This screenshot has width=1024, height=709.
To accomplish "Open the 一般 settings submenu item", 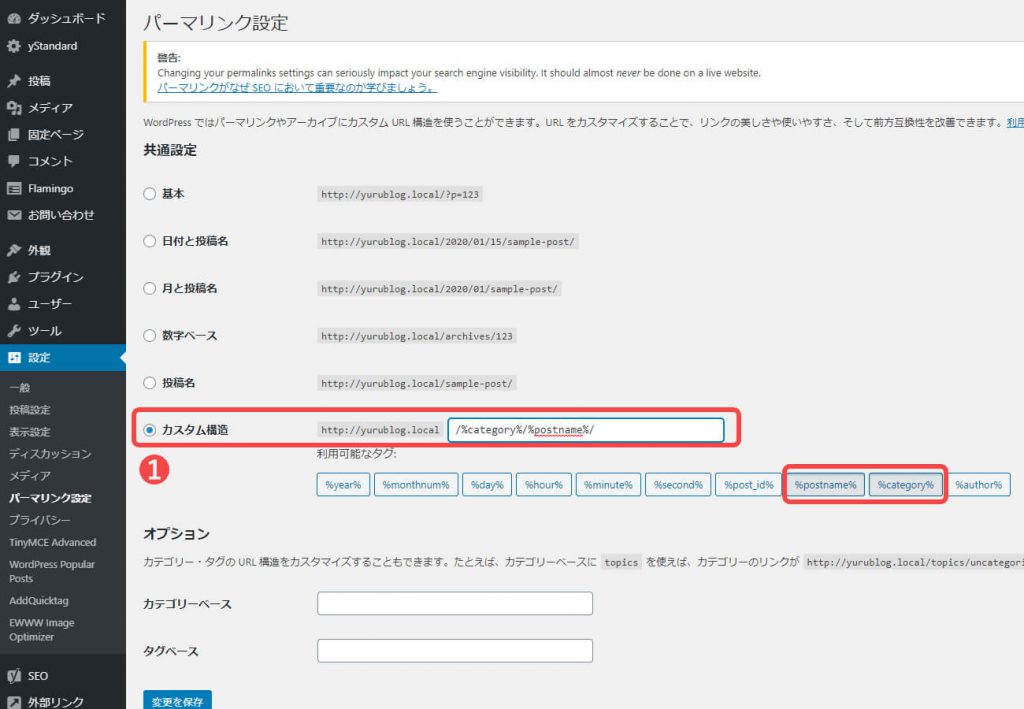I will 20,388.
